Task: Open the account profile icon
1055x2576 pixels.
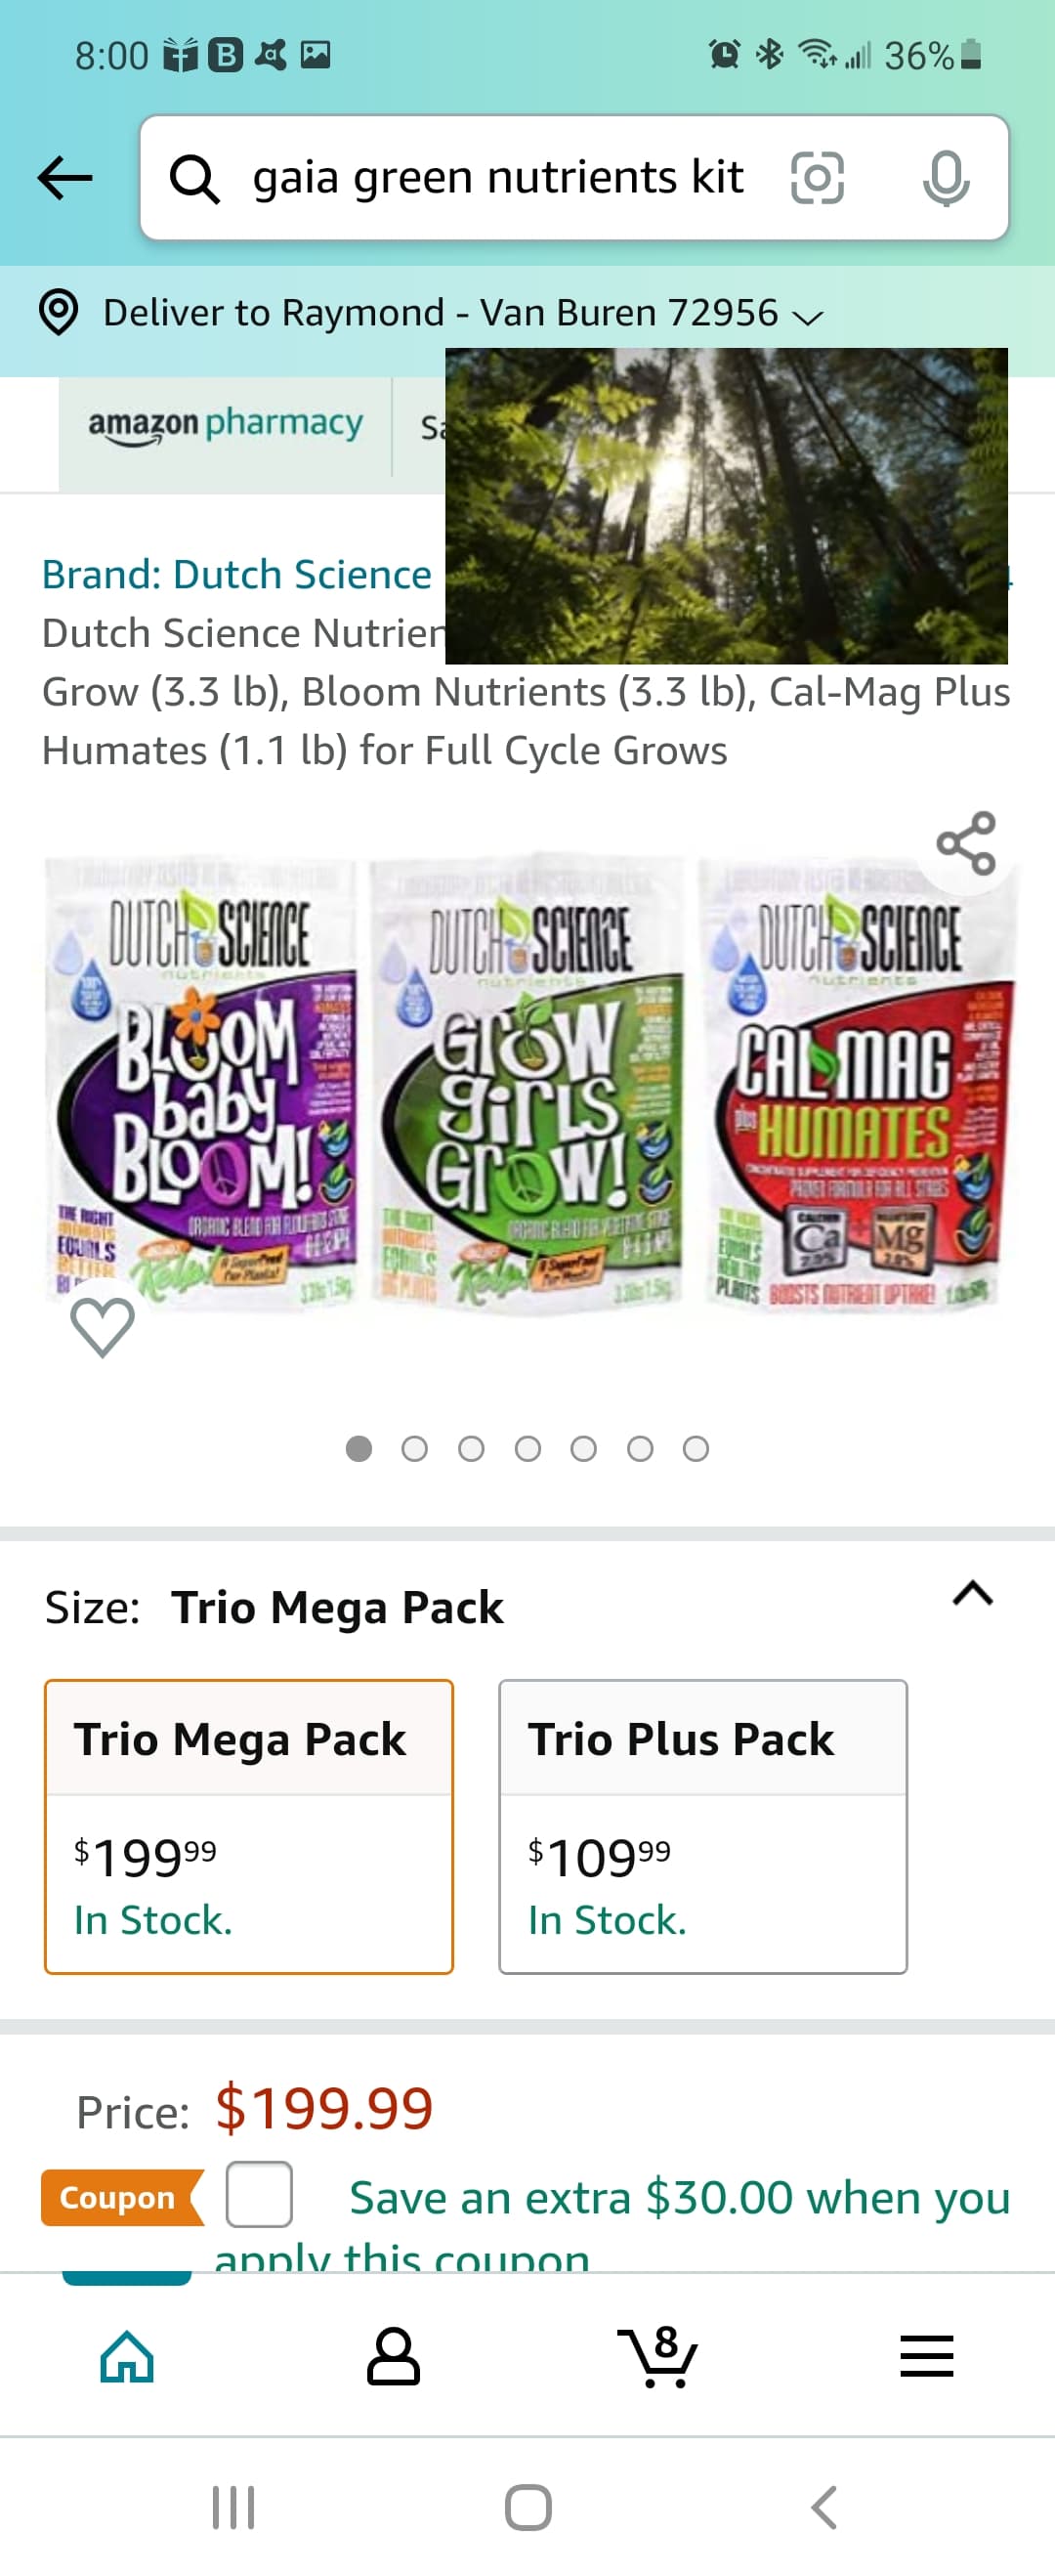Action: [393, 2356]
